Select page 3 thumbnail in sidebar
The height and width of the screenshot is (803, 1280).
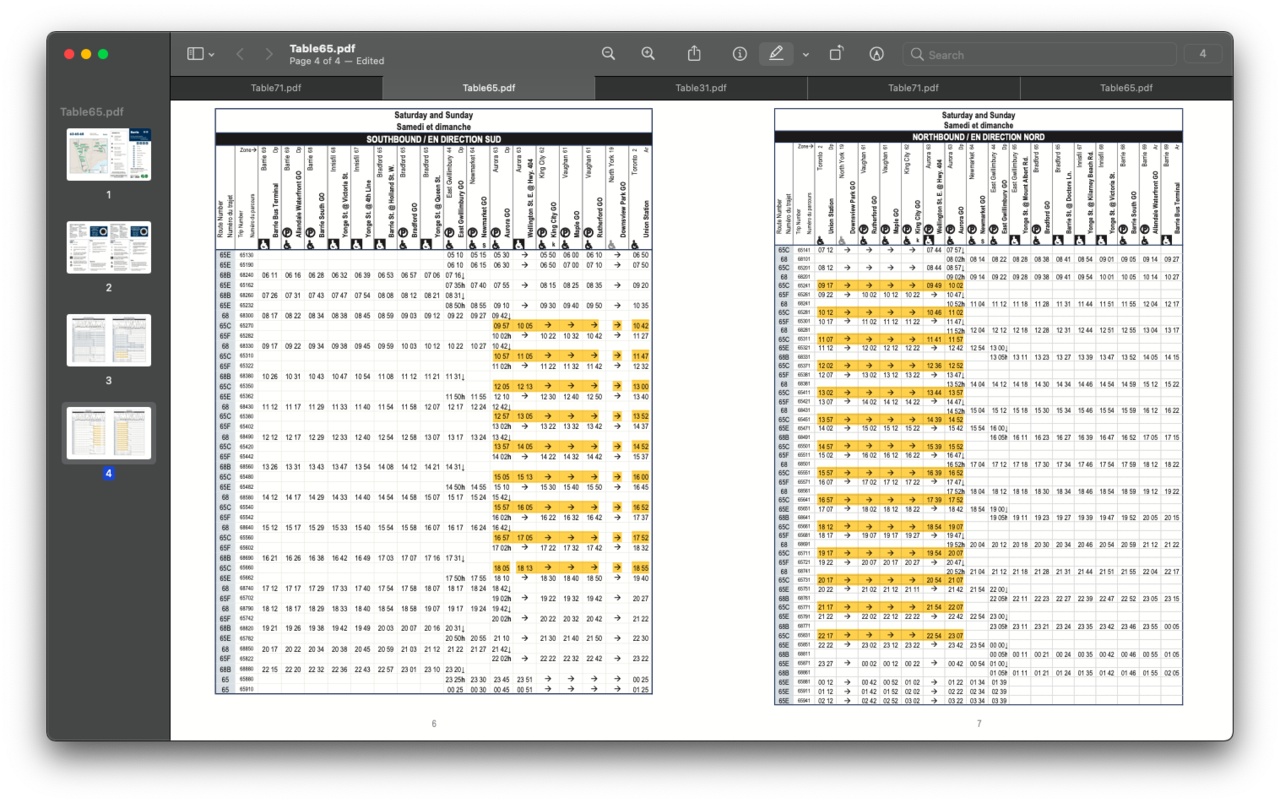(x=109, y=340)
